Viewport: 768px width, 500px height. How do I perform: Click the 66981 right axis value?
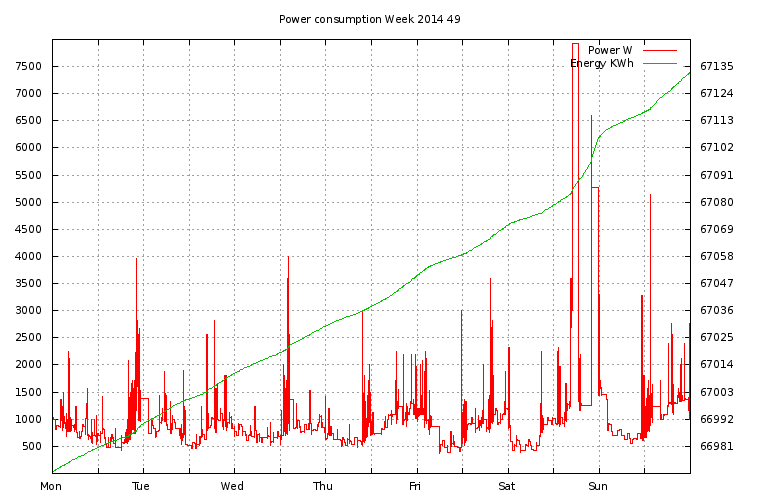tap(717, 446)
